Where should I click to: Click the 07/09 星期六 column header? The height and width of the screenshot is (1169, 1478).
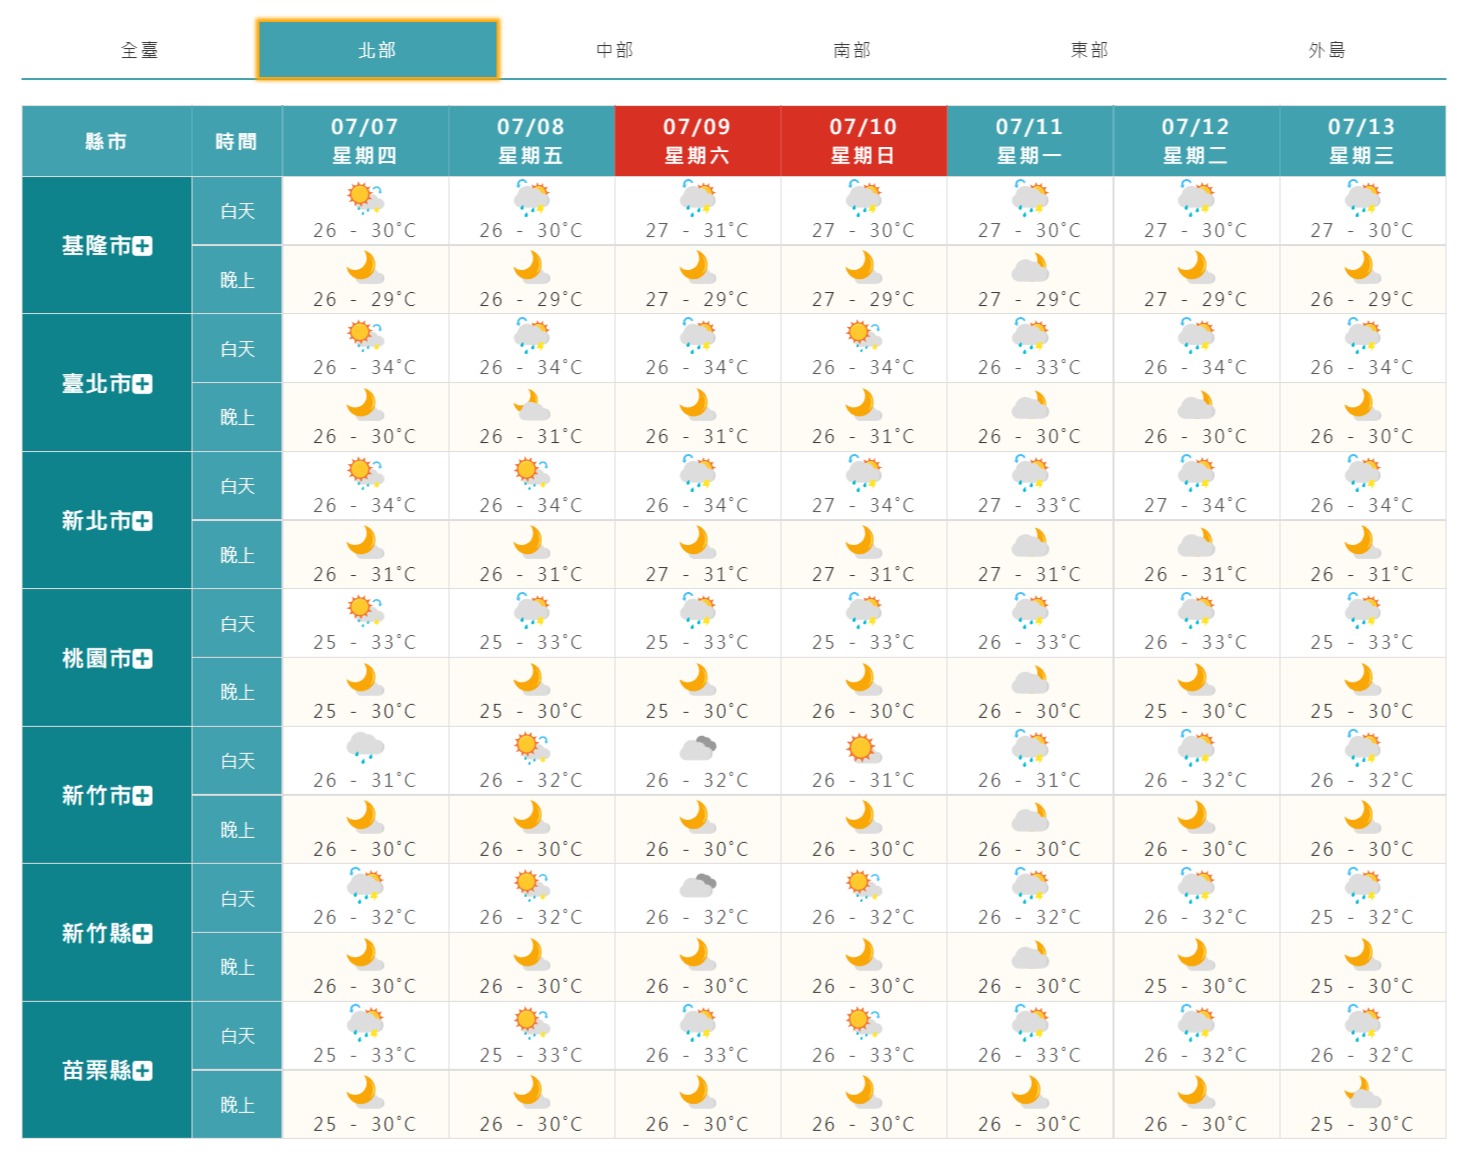(x=697, y=141)
